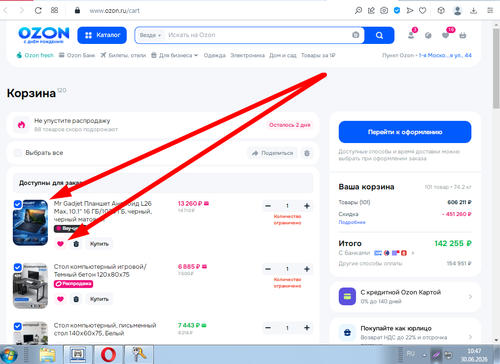Expand the Для бизнеса dropdown

[x=174, y=55]
